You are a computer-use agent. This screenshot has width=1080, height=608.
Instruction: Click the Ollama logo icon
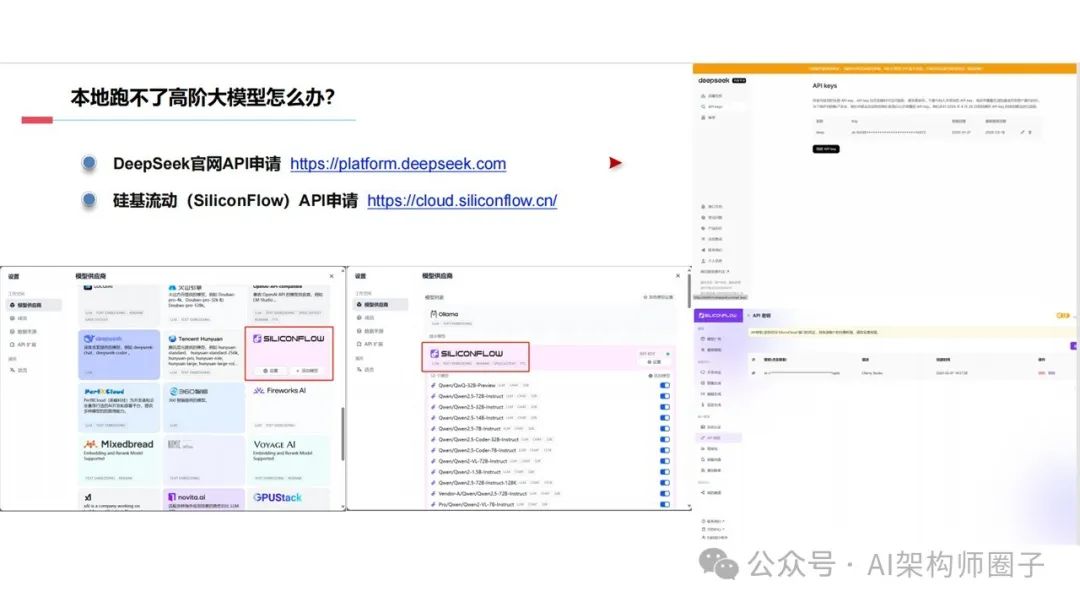tap(433, 314)
